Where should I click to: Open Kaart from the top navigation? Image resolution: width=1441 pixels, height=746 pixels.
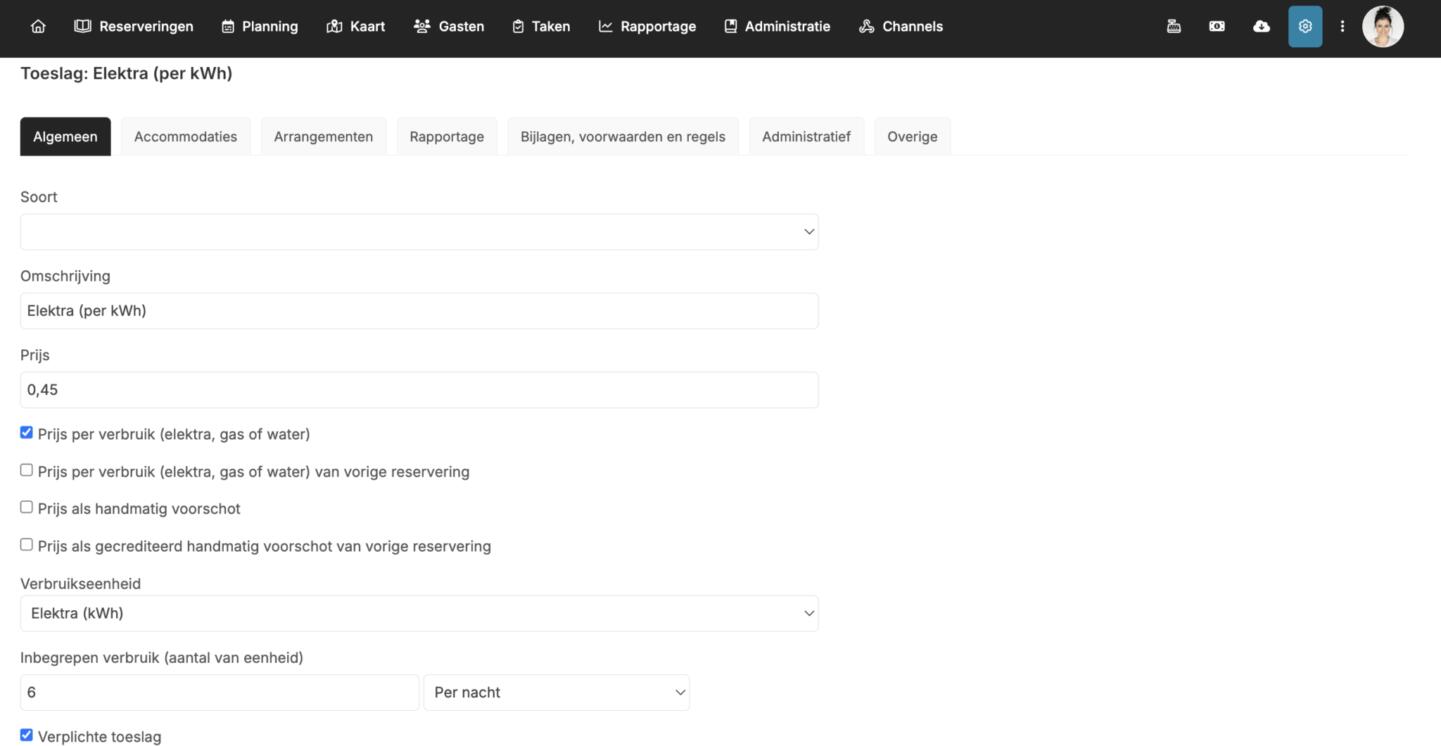click(356, 27)
